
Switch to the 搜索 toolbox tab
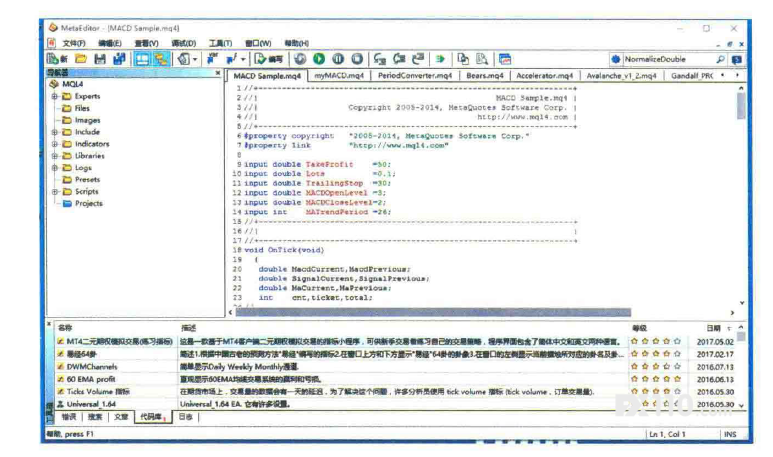click(95, 417)
